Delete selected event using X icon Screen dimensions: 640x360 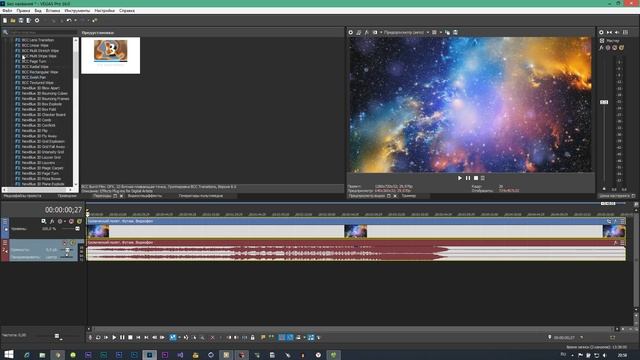click(x=212, y=337)
